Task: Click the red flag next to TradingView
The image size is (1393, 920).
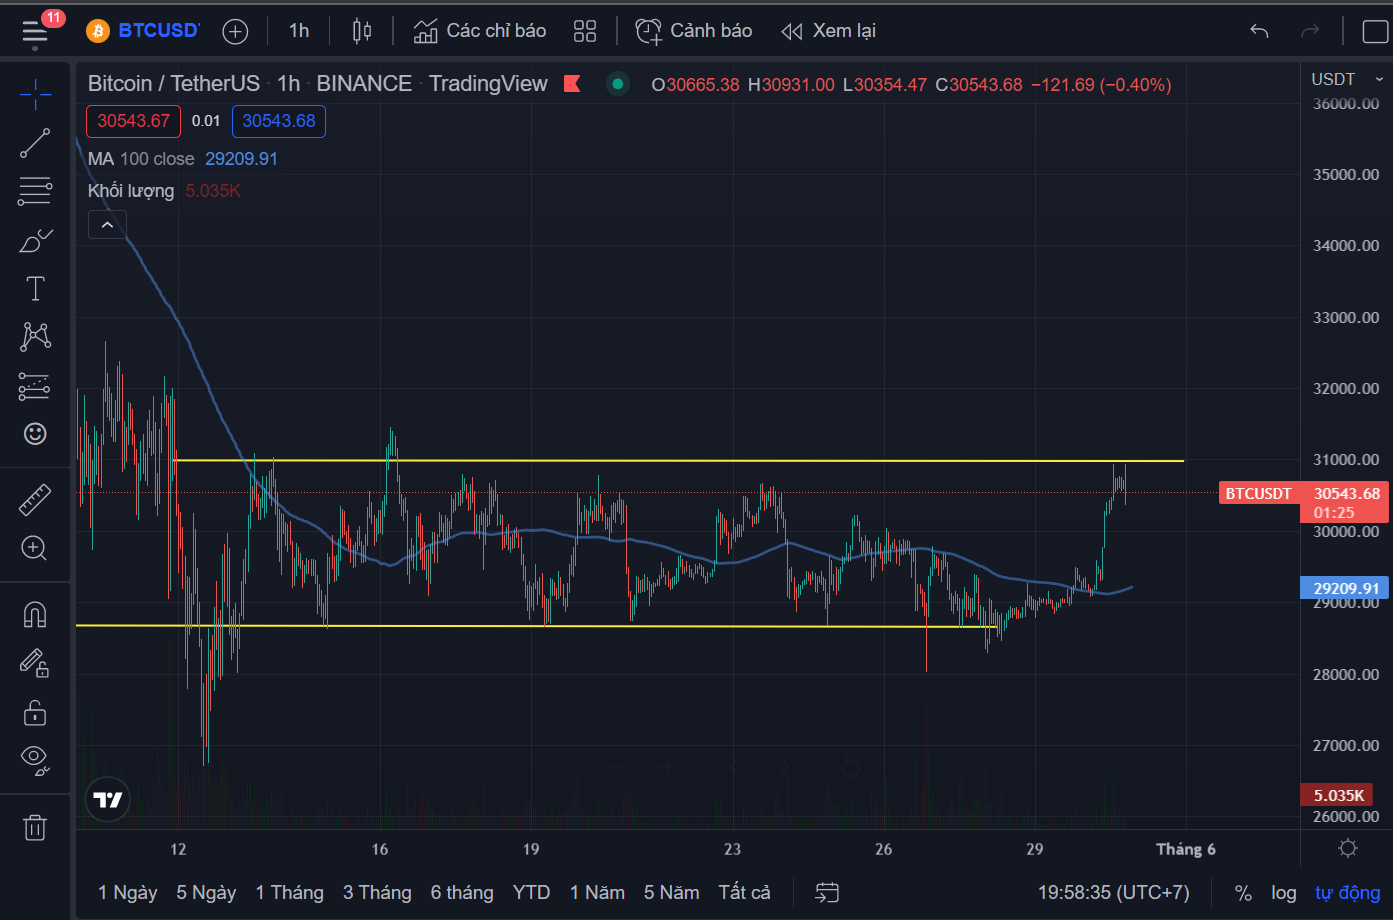Action: coord(573,84)
